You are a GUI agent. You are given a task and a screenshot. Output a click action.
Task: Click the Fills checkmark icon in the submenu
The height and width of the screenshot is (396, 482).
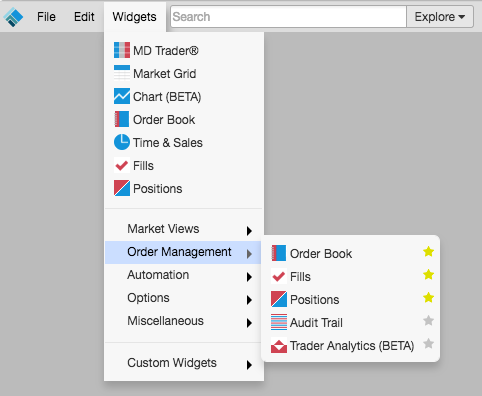pos(279,276)
